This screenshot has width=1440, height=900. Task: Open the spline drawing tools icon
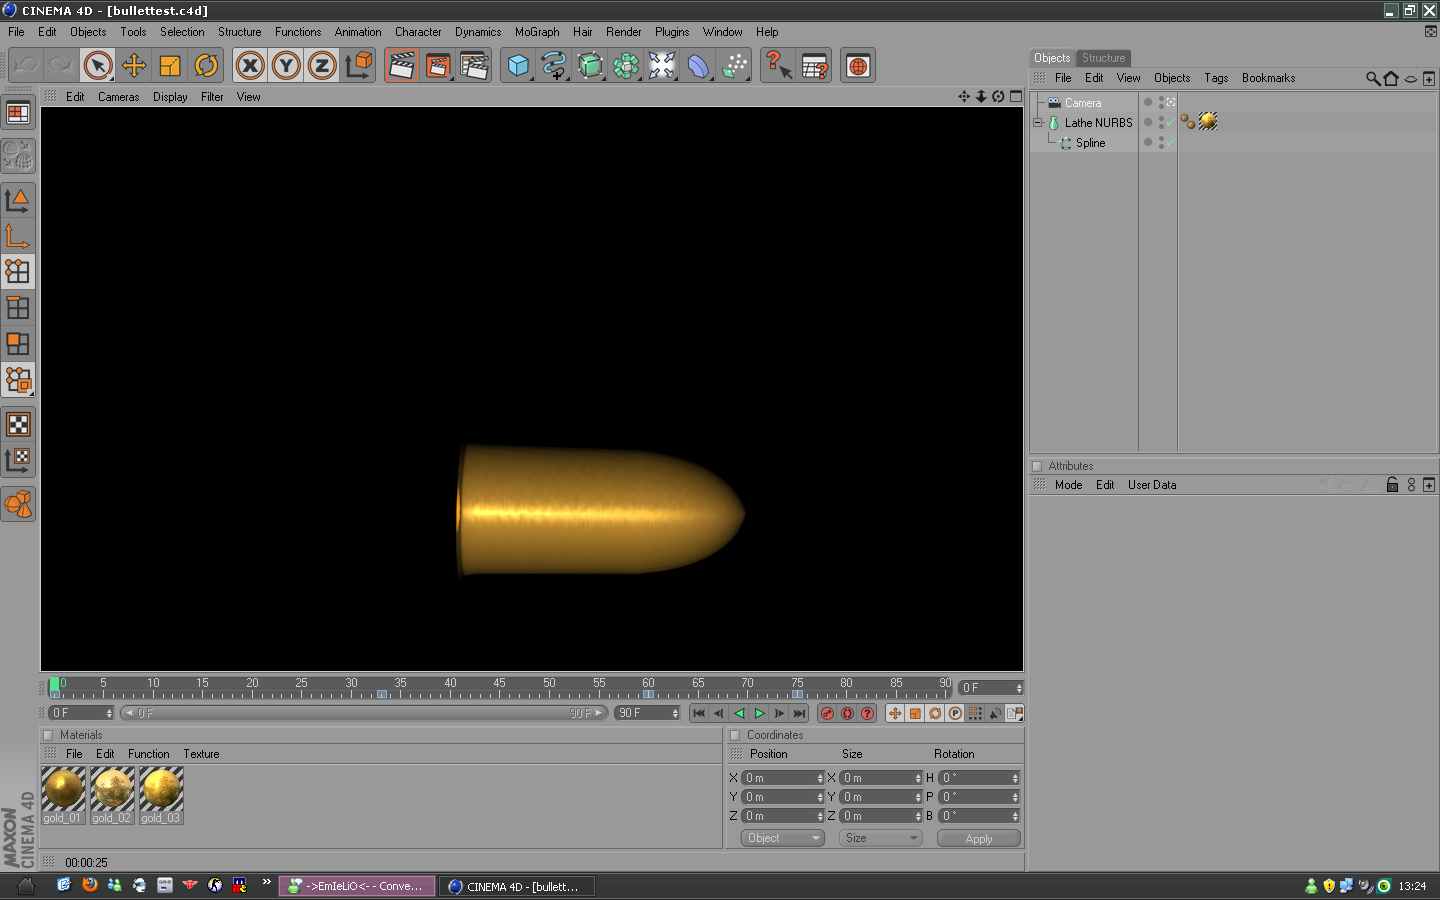(x=554, y=66)
